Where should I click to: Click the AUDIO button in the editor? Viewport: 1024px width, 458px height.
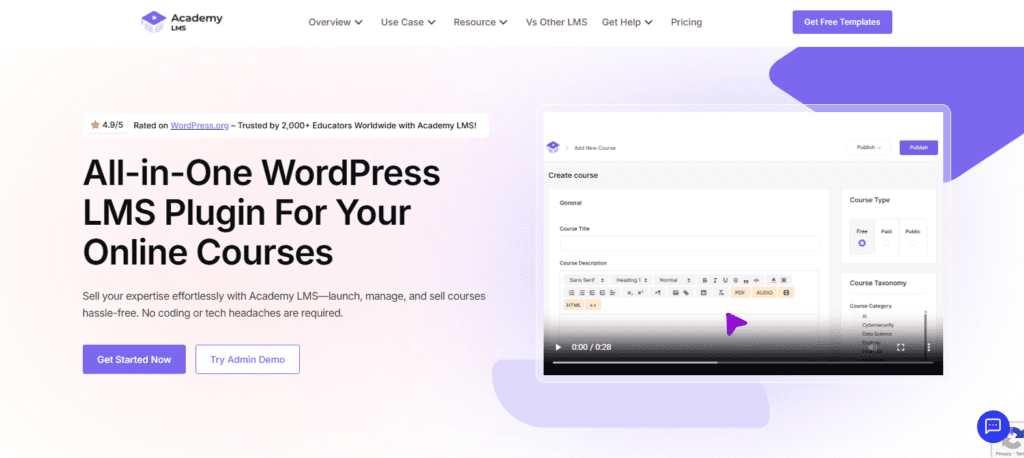click(764, 293)
